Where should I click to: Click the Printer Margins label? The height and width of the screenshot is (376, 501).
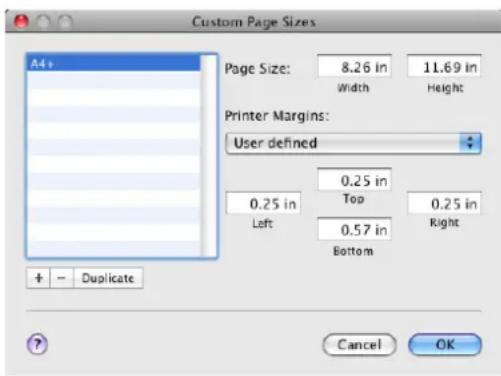click(x=277, y=116)
